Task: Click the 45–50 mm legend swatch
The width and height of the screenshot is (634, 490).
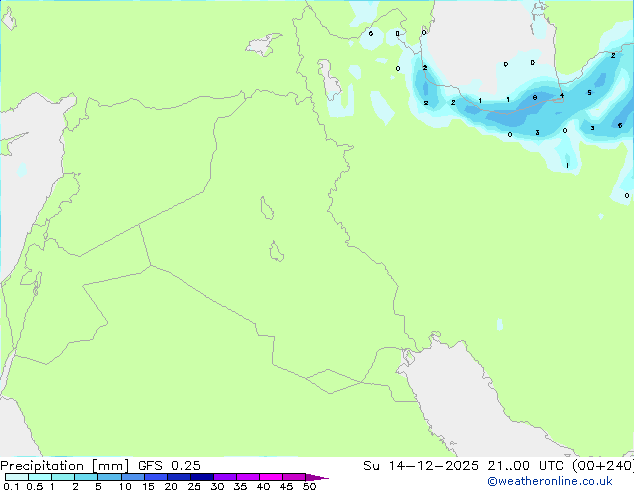Action: pyautogui.click(x=294, y=477)
